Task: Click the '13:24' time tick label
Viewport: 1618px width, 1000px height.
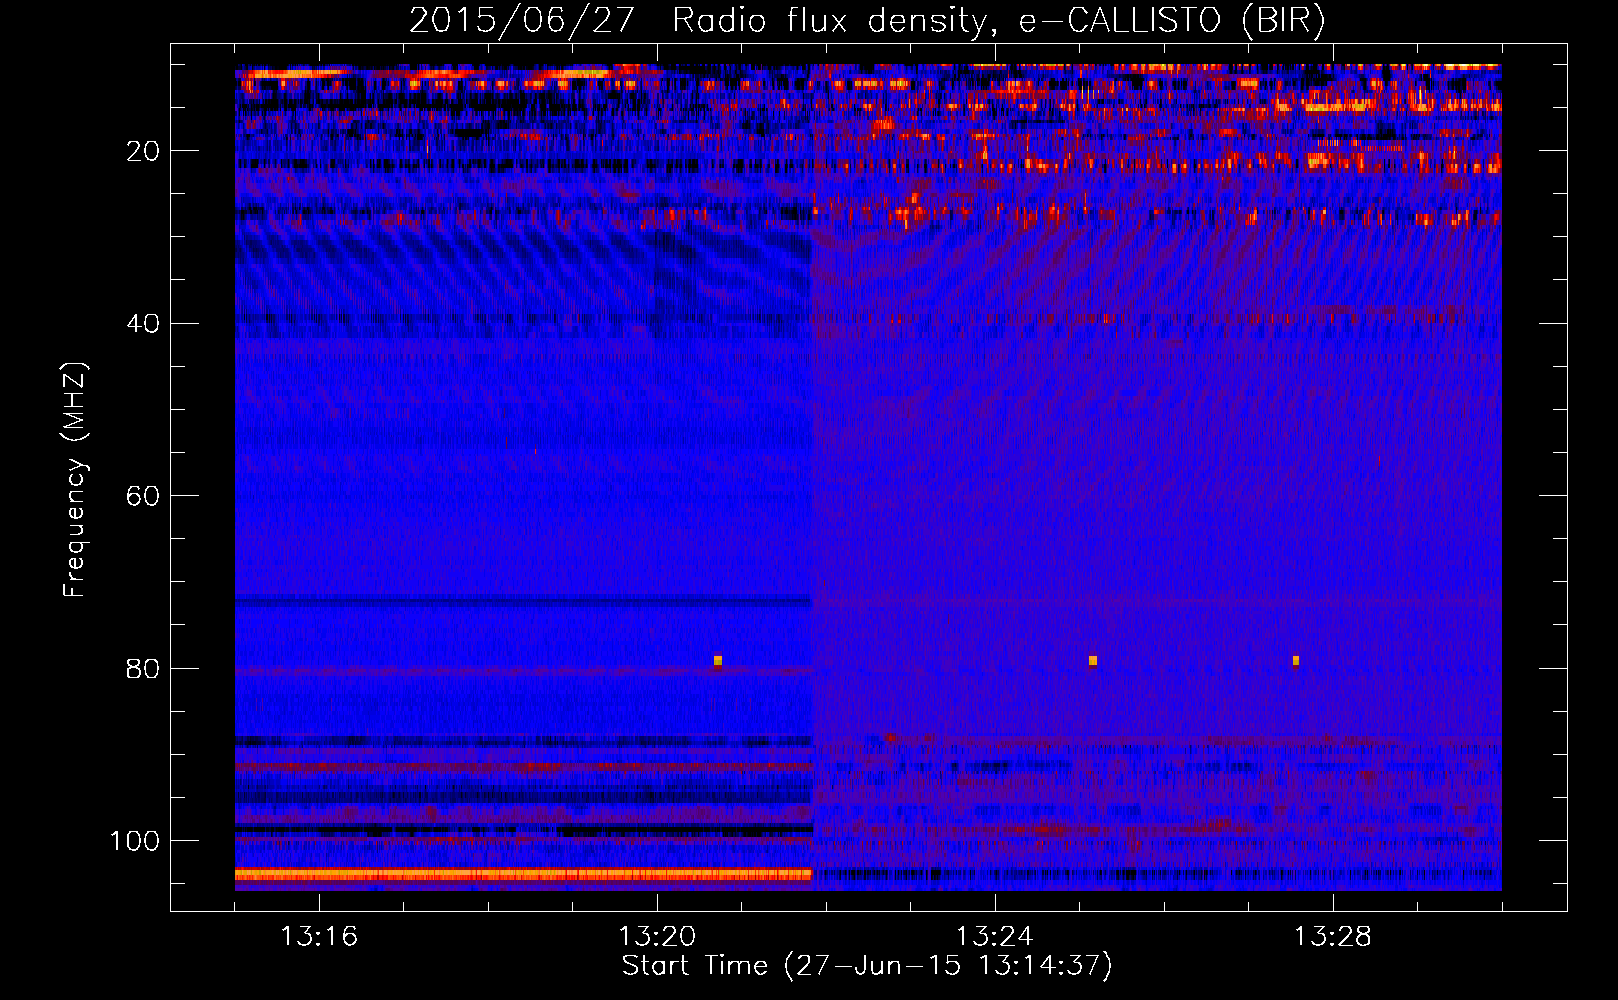Action: click(995, 937)
